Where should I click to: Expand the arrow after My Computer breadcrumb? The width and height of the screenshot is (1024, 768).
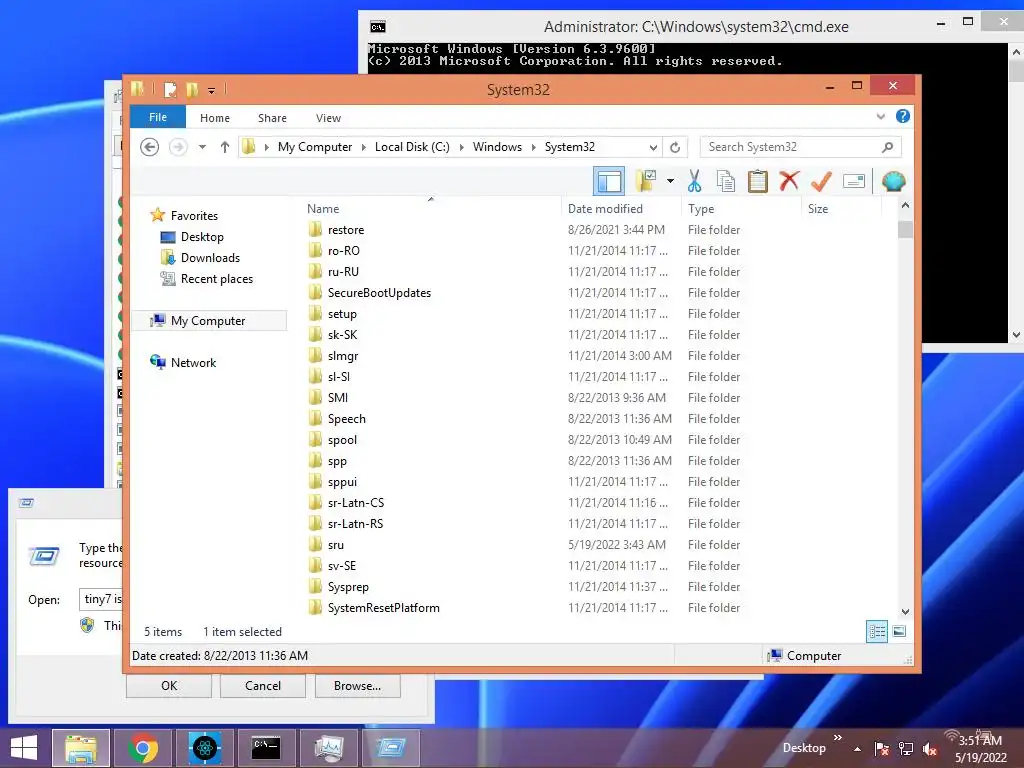[x=364, y=148]
